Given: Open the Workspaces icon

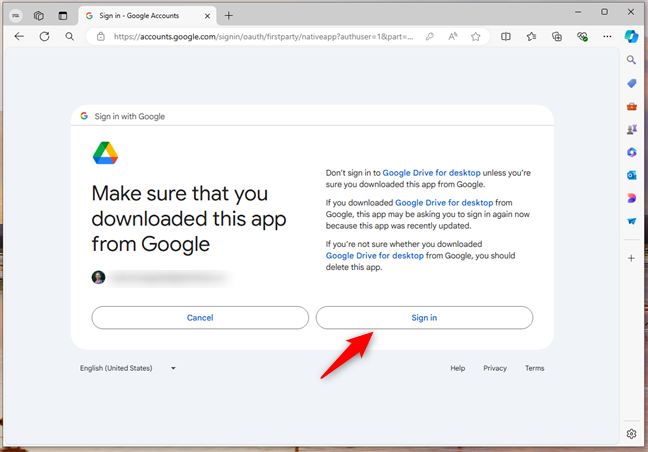Looking at the screenshot, I should pyautogui.click(x=38, y=16).
